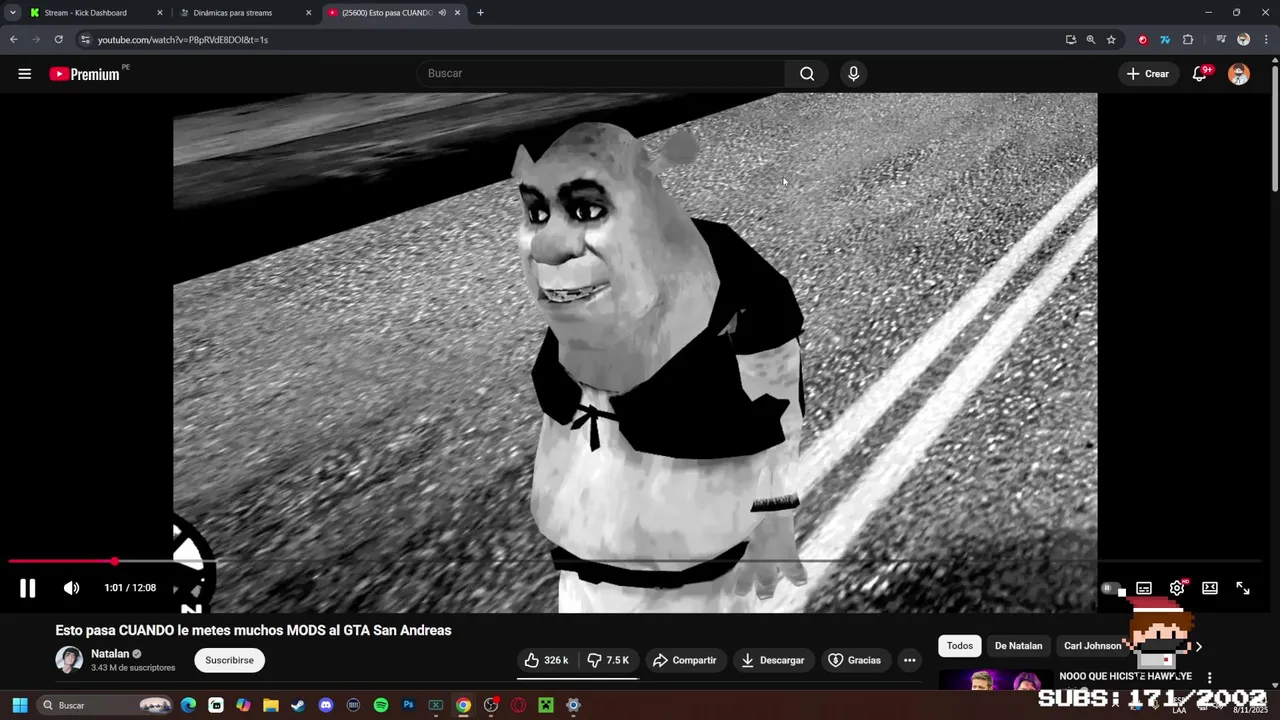The height and width of the screenshot is (720, 1280).
Task: Open the YouTube account avatar menu
Action: [x=1239, y=74]
